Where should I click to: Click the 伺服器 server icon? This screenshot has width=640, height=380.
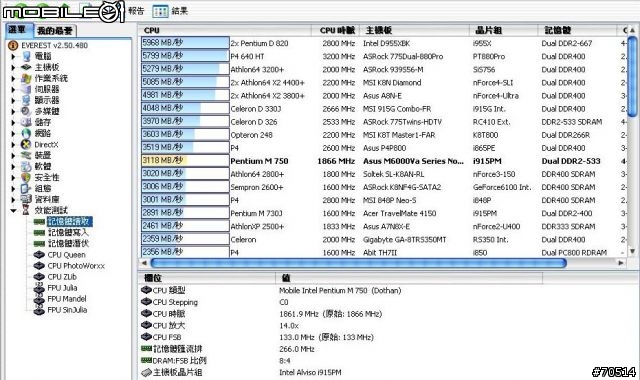pyautogui.click(x=27, y=89)
